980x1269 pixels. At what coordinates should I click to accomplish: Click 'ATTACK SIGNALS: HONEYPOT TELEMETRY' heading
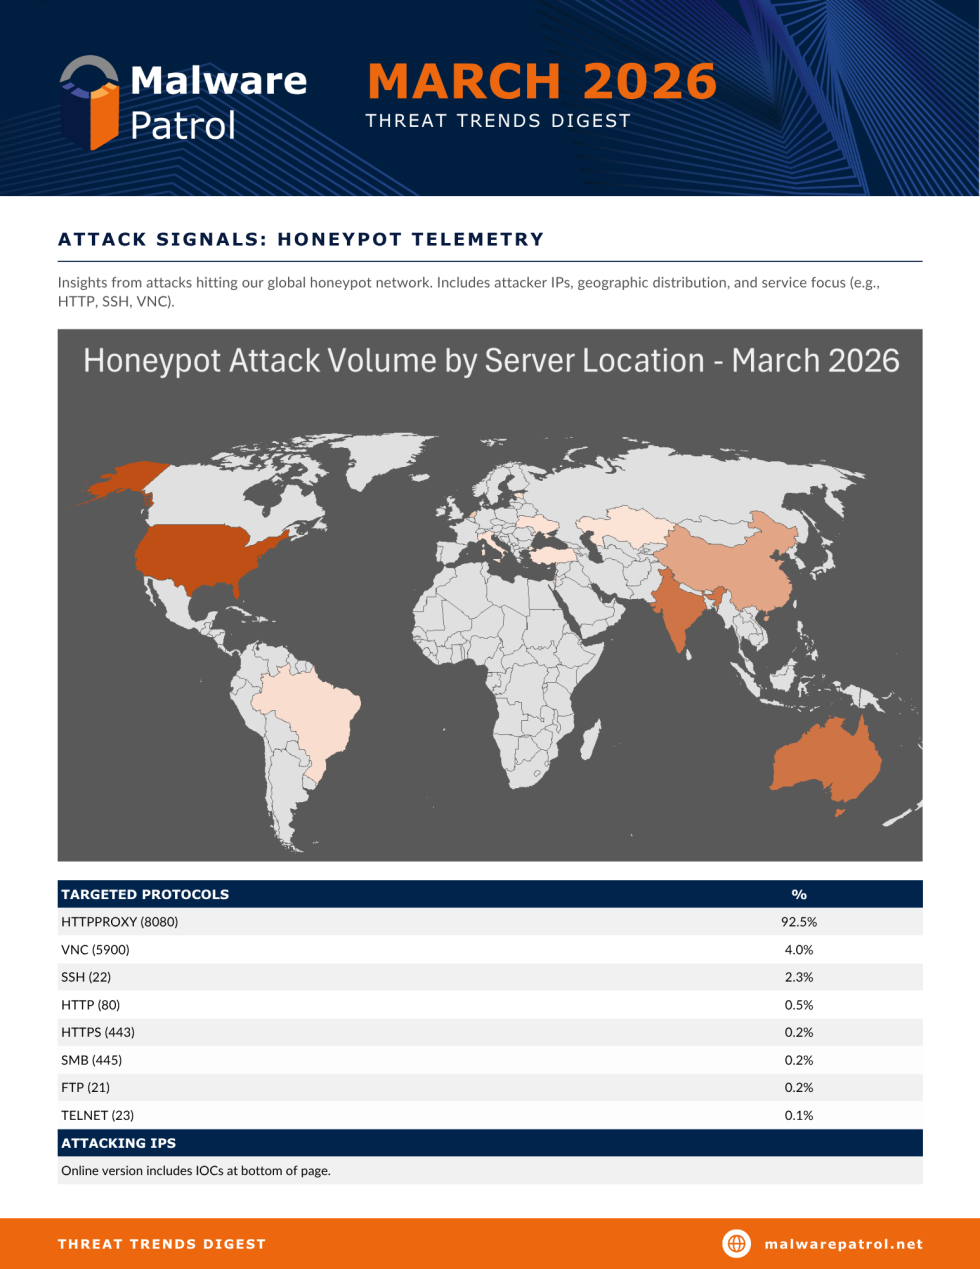[x=301, y=239]
